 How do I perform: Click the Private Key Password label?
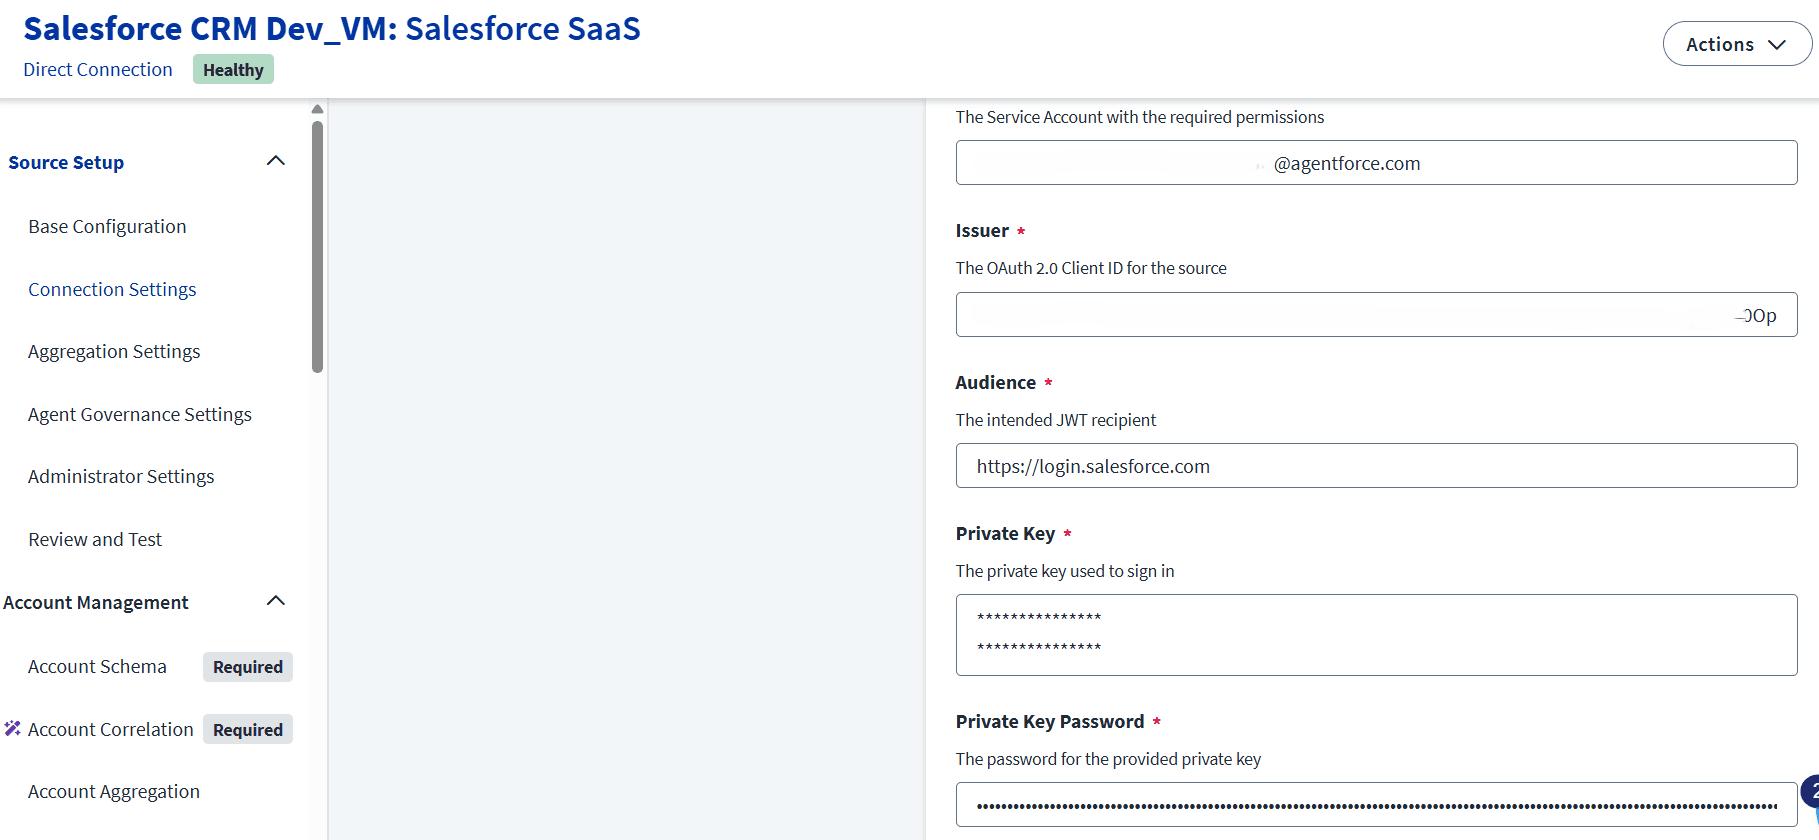point(1049,722)
